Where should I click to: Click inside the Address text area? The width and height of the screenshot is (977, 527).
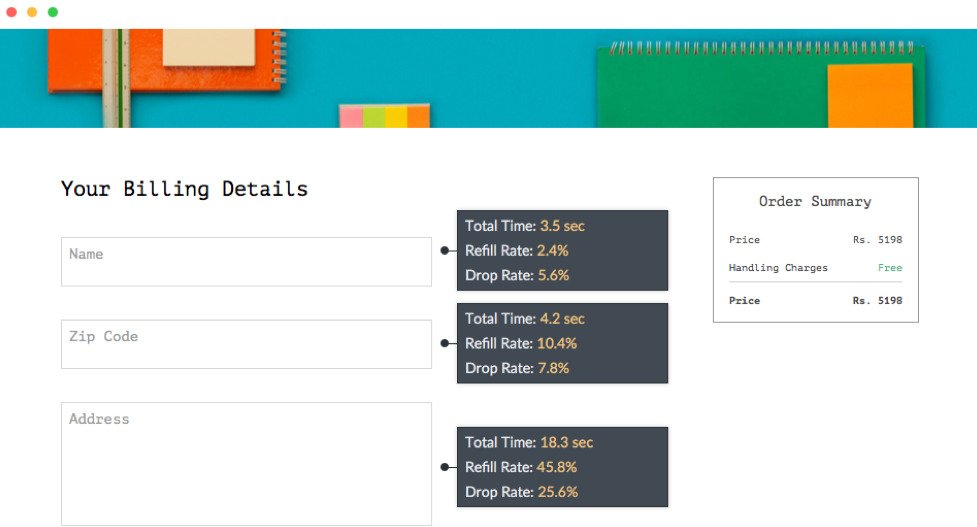(x=246, y=464)
